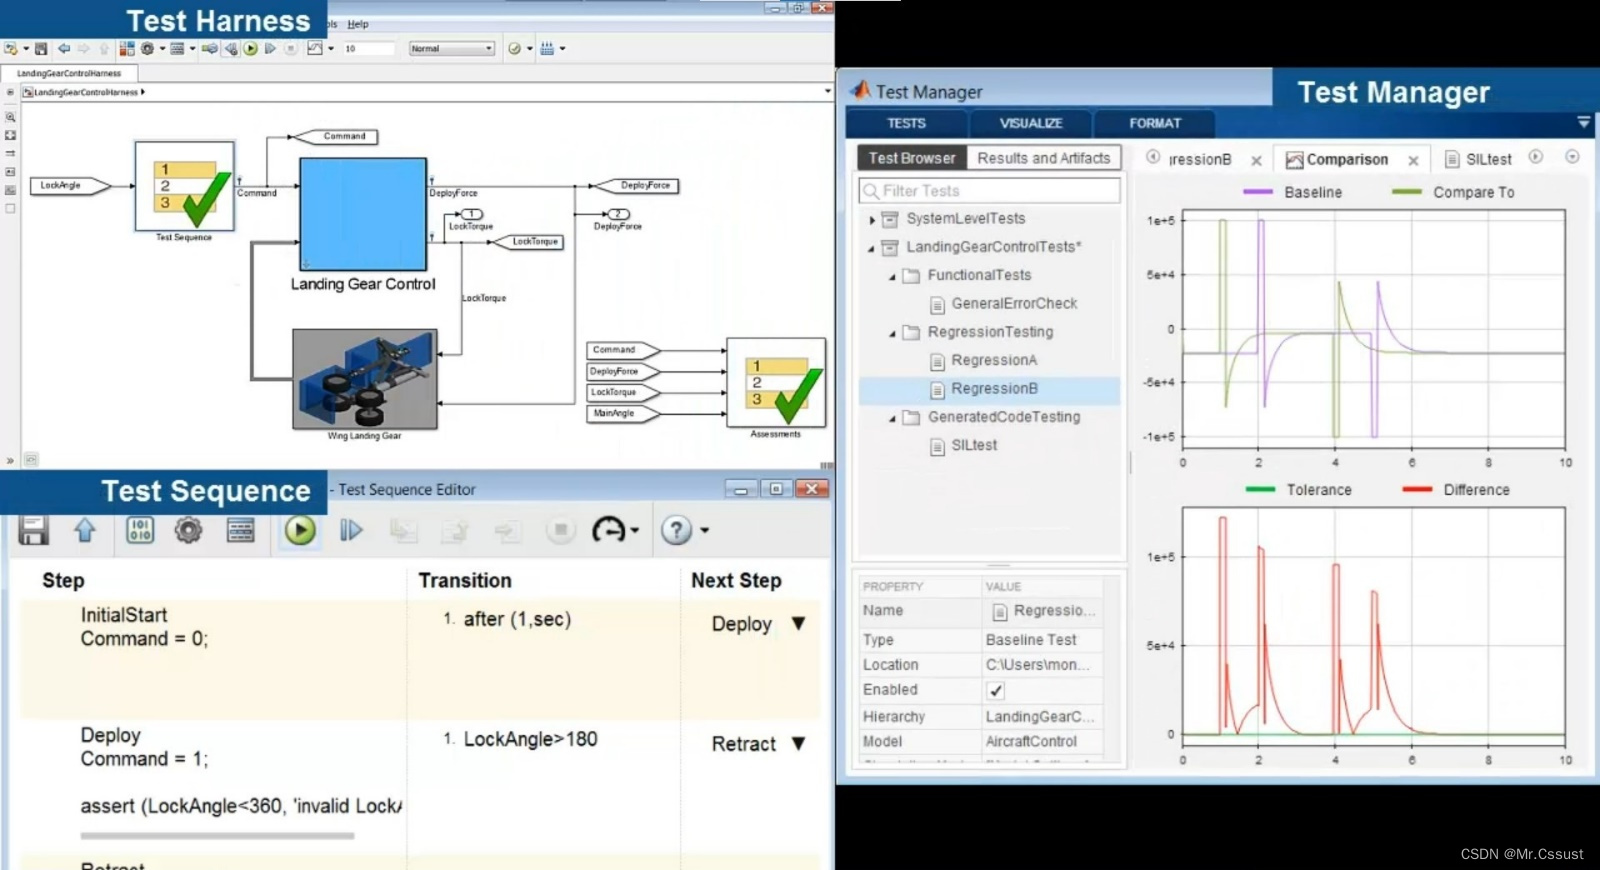Collapse the GeneratedCodeTesting folder
This screenshot has width=1600, height=870.
[892, 419]
